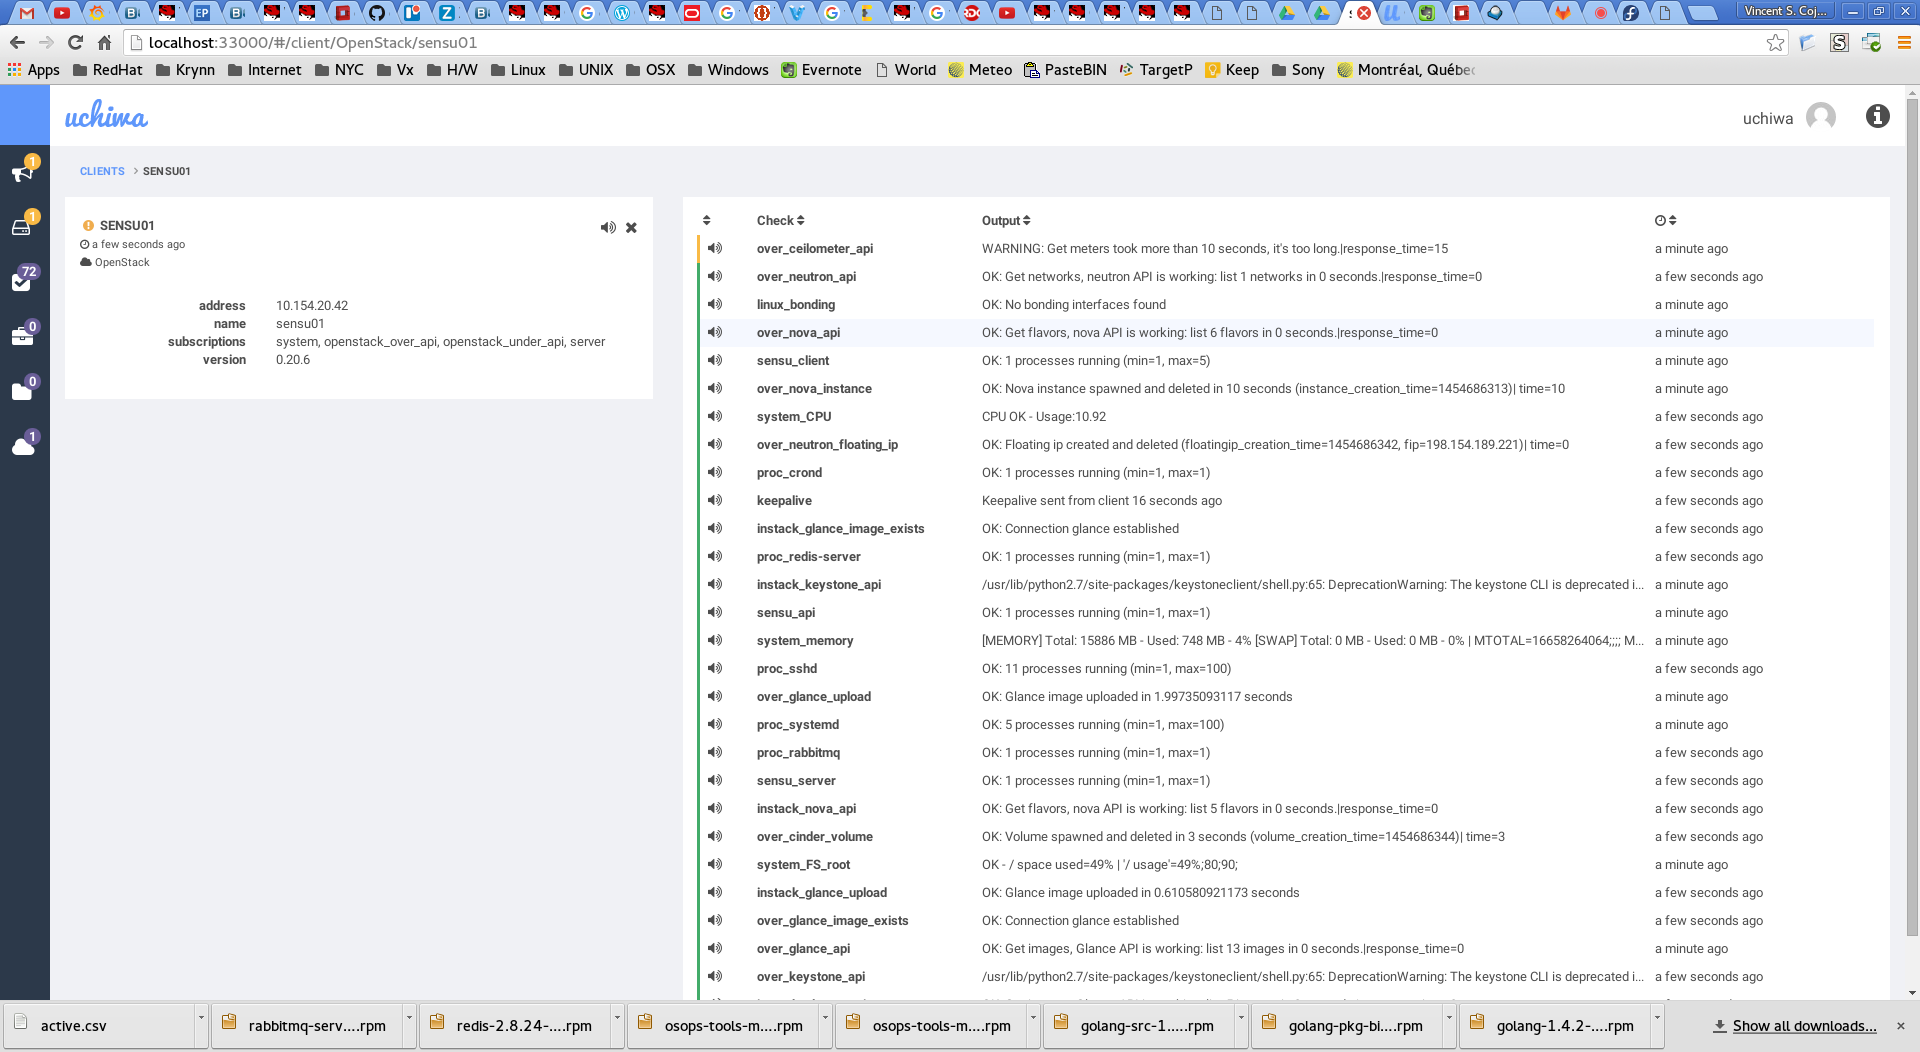Open the Checks view showing 72
The image size is (1920, 1052).
pyautogui.click(x=22, y=282)
